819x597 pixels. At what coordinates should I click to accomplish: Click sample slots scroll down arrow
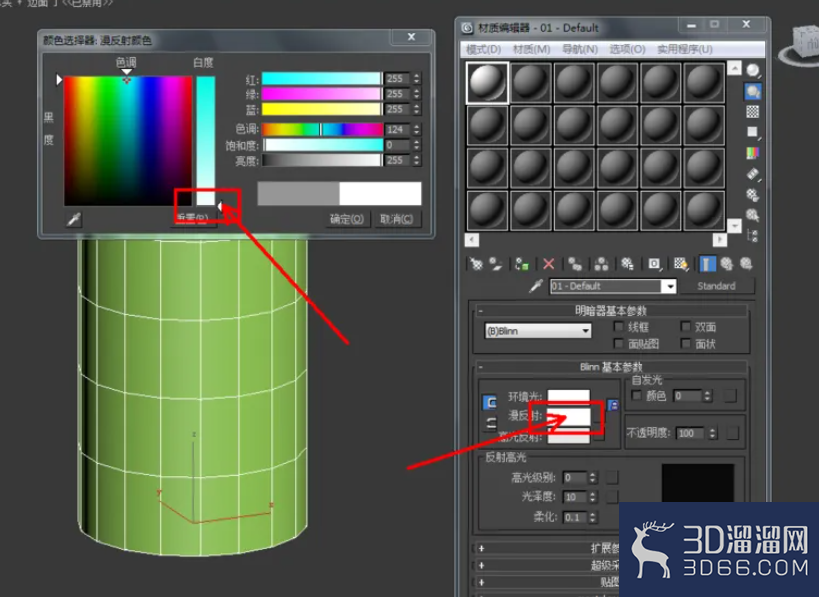pyautogui.click(x=734, y=226)
